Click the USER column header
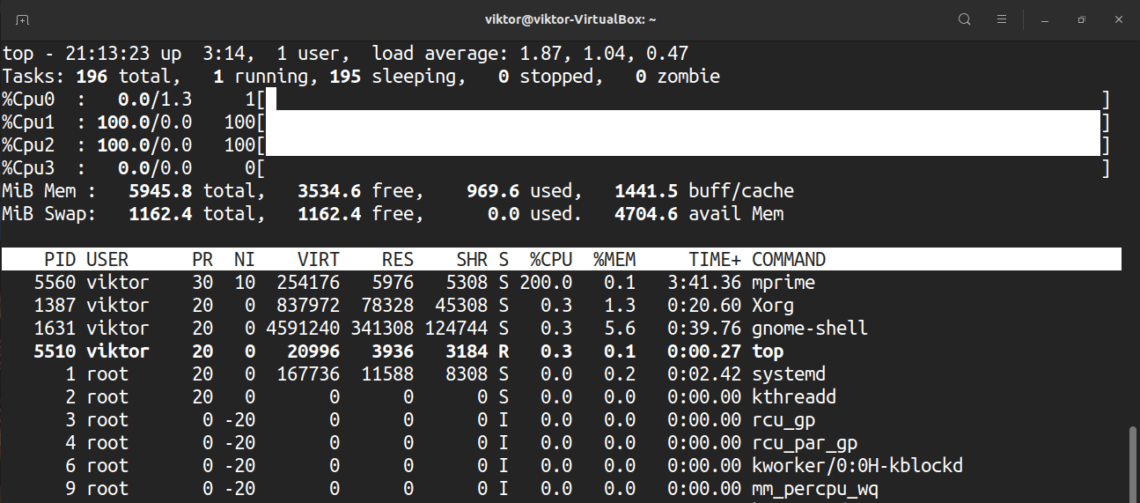Viewport: 1140px width, 503px height. pos(107,259)
